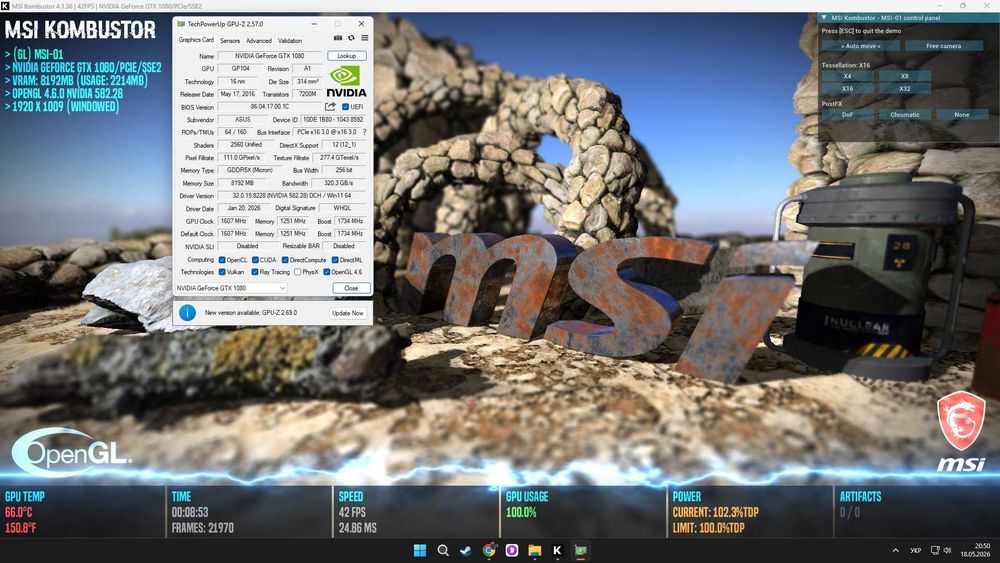
Task: Click the Kombustor title bar K icon
Action: point(5,6)
